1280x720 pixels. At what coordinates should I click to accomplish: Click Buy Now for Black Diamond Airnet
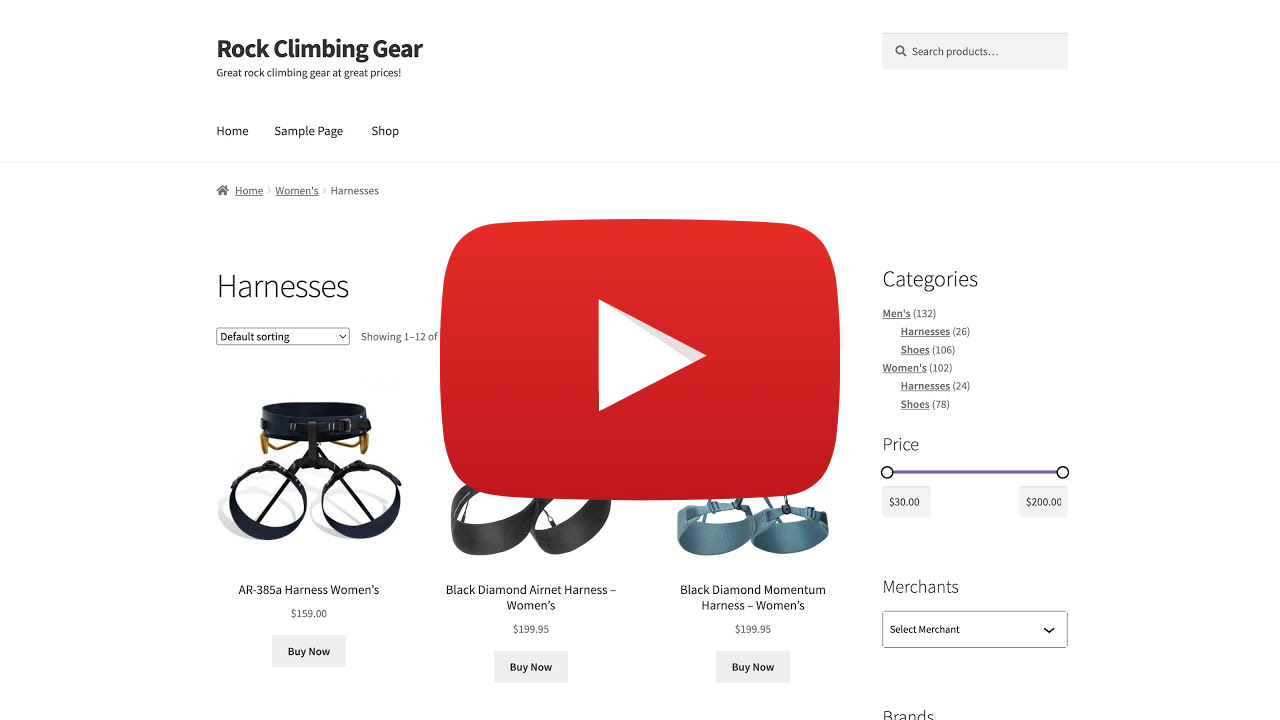pyautogui.click(x=531, y=667)
